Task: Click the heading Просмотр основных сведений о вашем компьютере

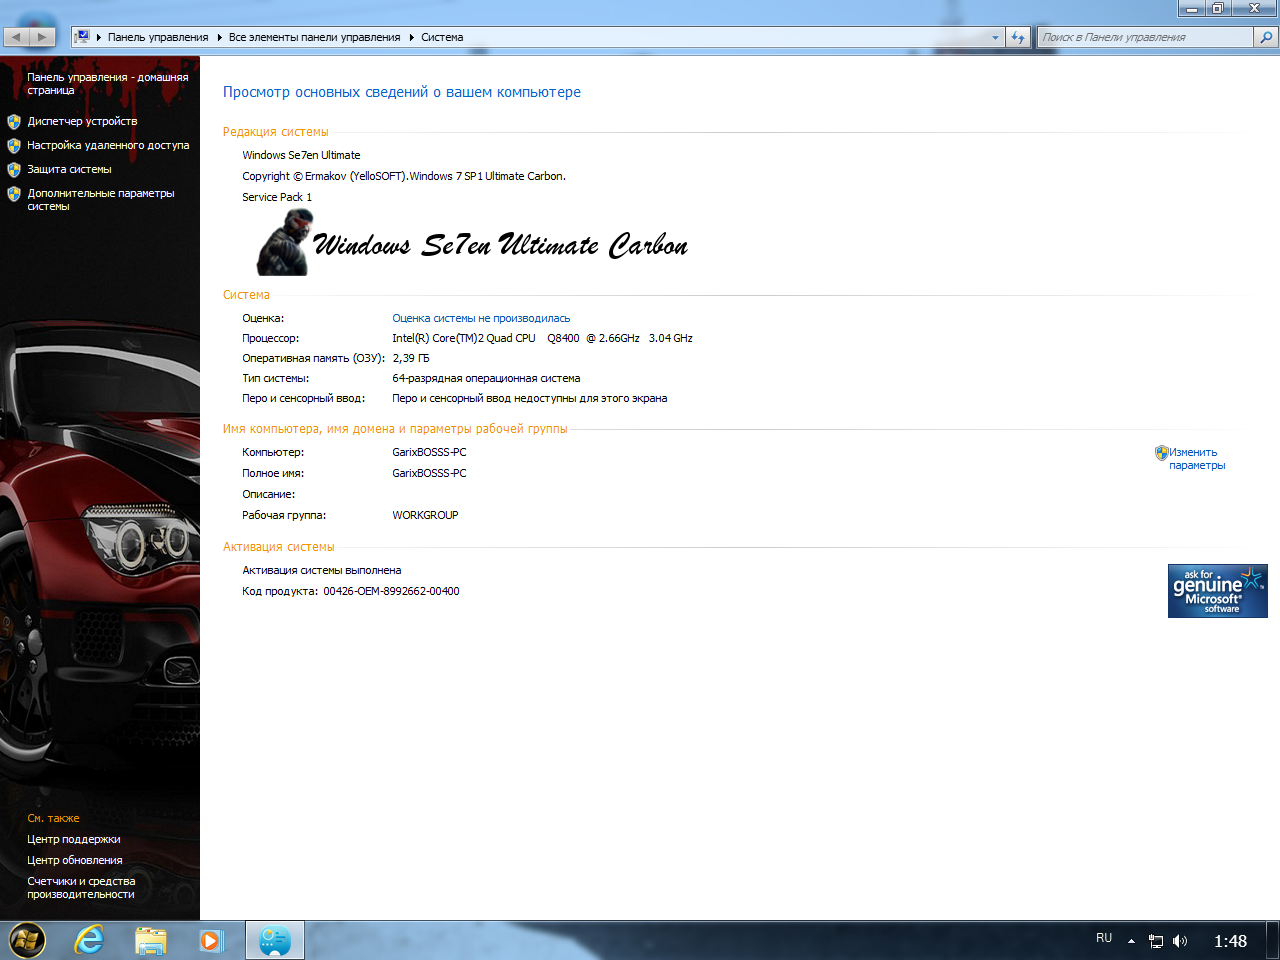Action: pos(402,92)
